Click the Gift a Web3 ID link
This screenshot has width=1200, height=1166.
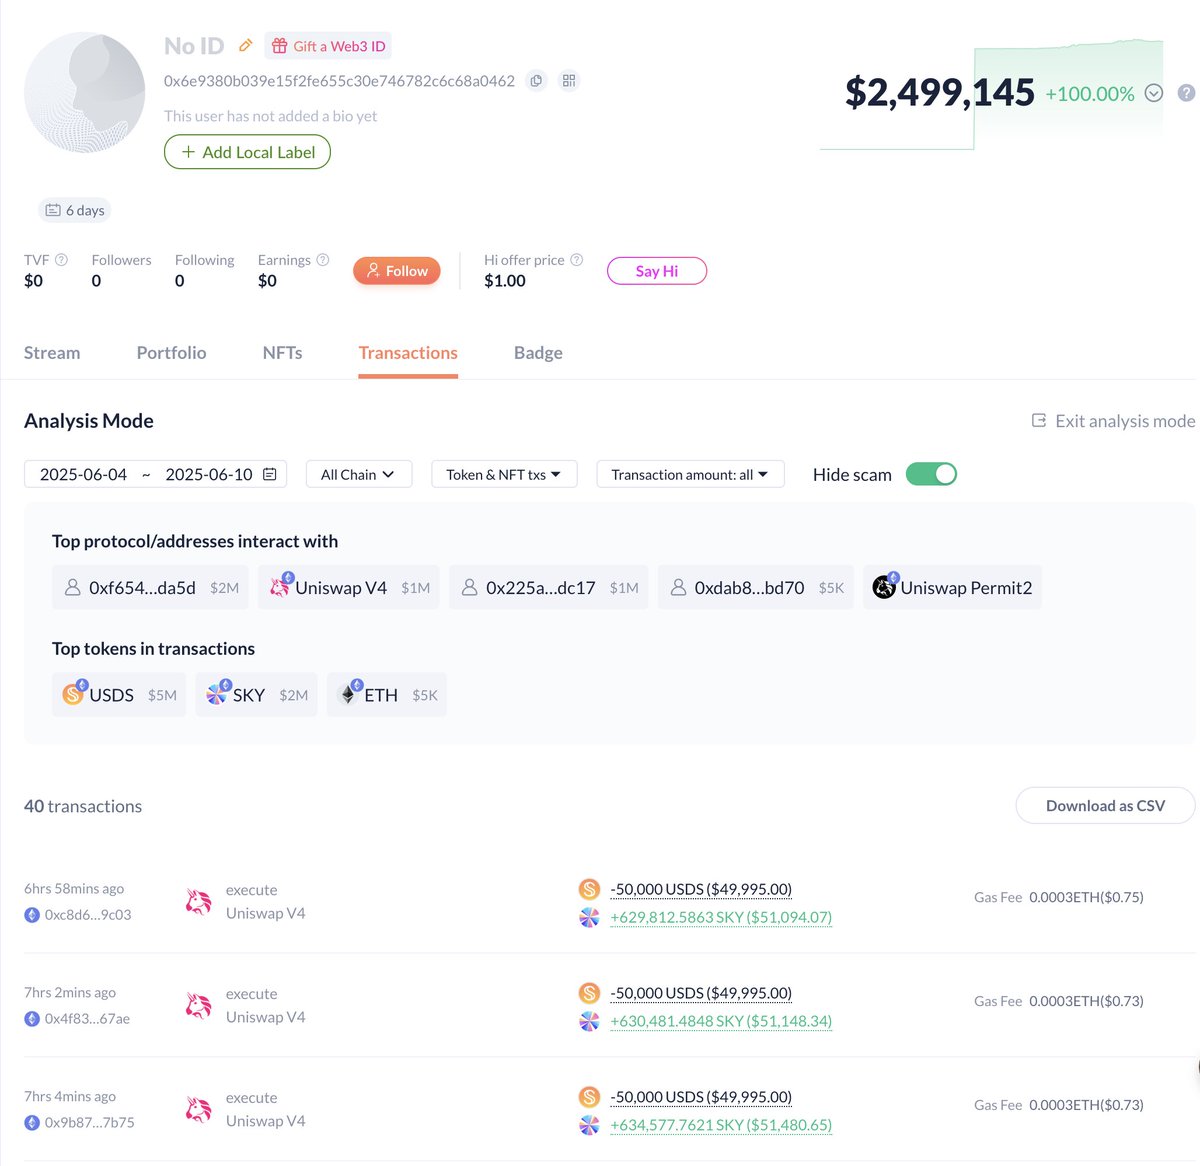point(328,46)
